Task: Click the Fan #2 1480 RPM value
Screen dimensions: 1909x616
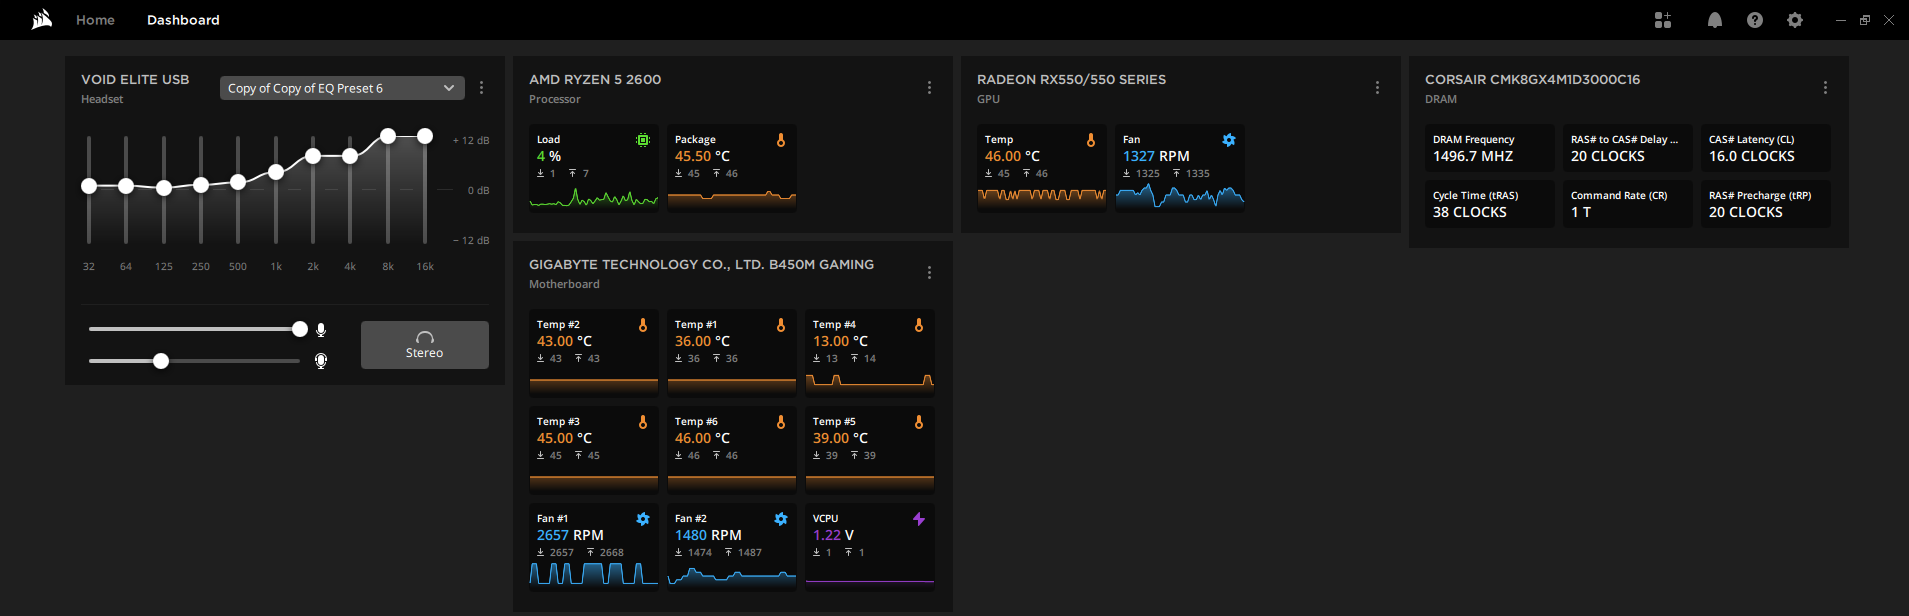Action: tap(708, 535)
